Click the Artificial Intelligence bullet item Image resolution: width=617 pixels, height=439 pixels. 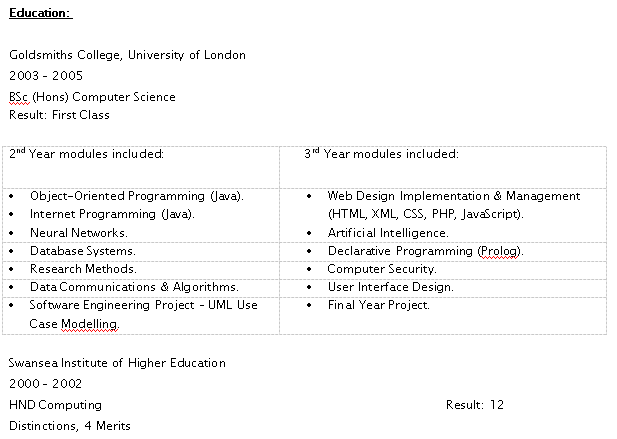click(388, 233)
